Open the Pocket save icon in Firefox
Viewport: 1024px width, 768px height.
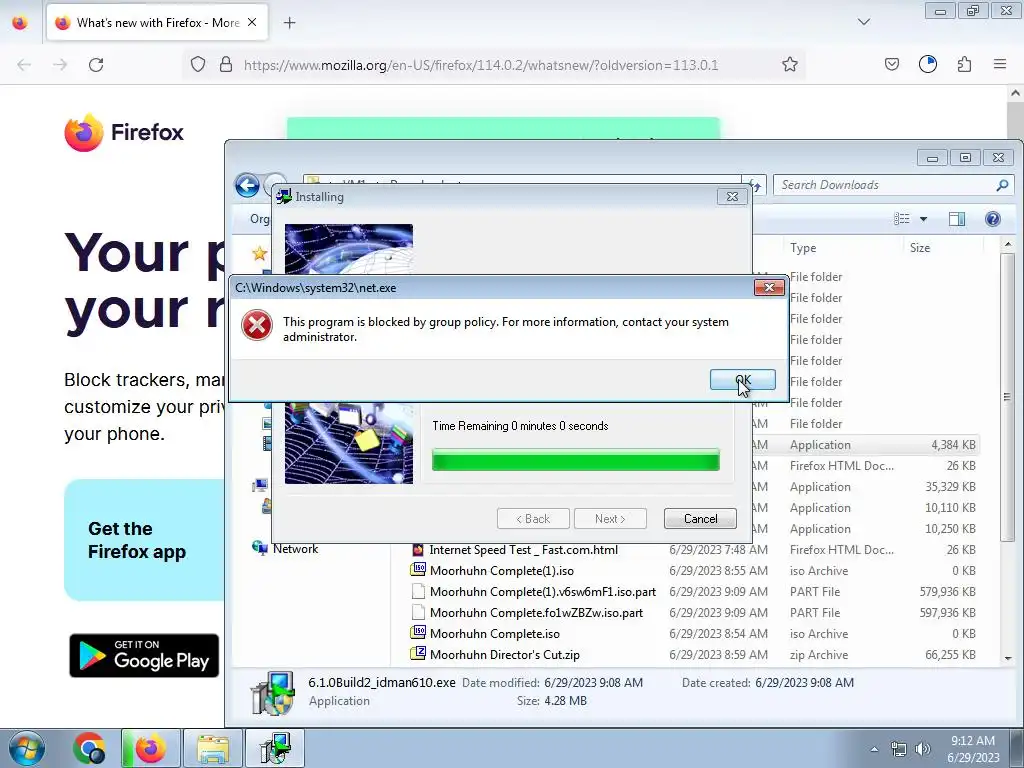tap(891, 64)
